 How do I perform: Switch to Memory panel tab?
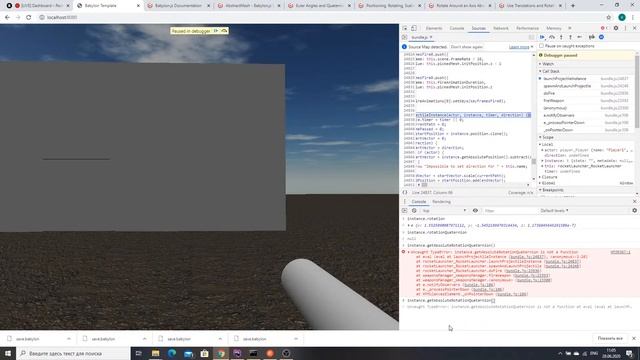(553, 28)
